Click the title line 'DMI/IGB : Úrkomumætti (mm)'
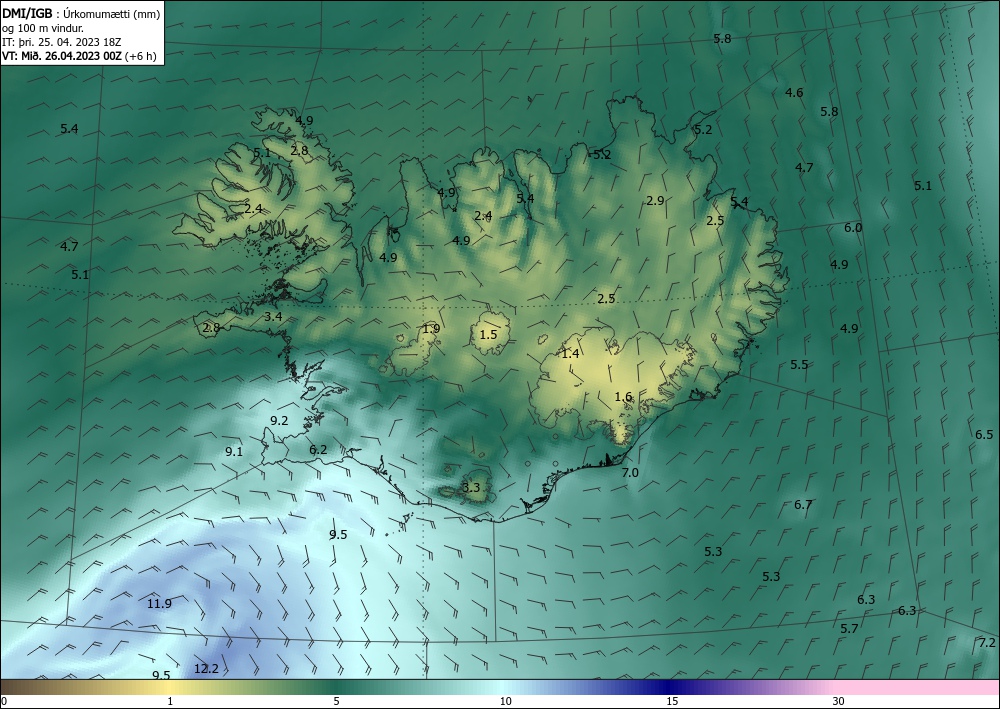This screenshot has height=709, width=1000. tap(81, 14)
